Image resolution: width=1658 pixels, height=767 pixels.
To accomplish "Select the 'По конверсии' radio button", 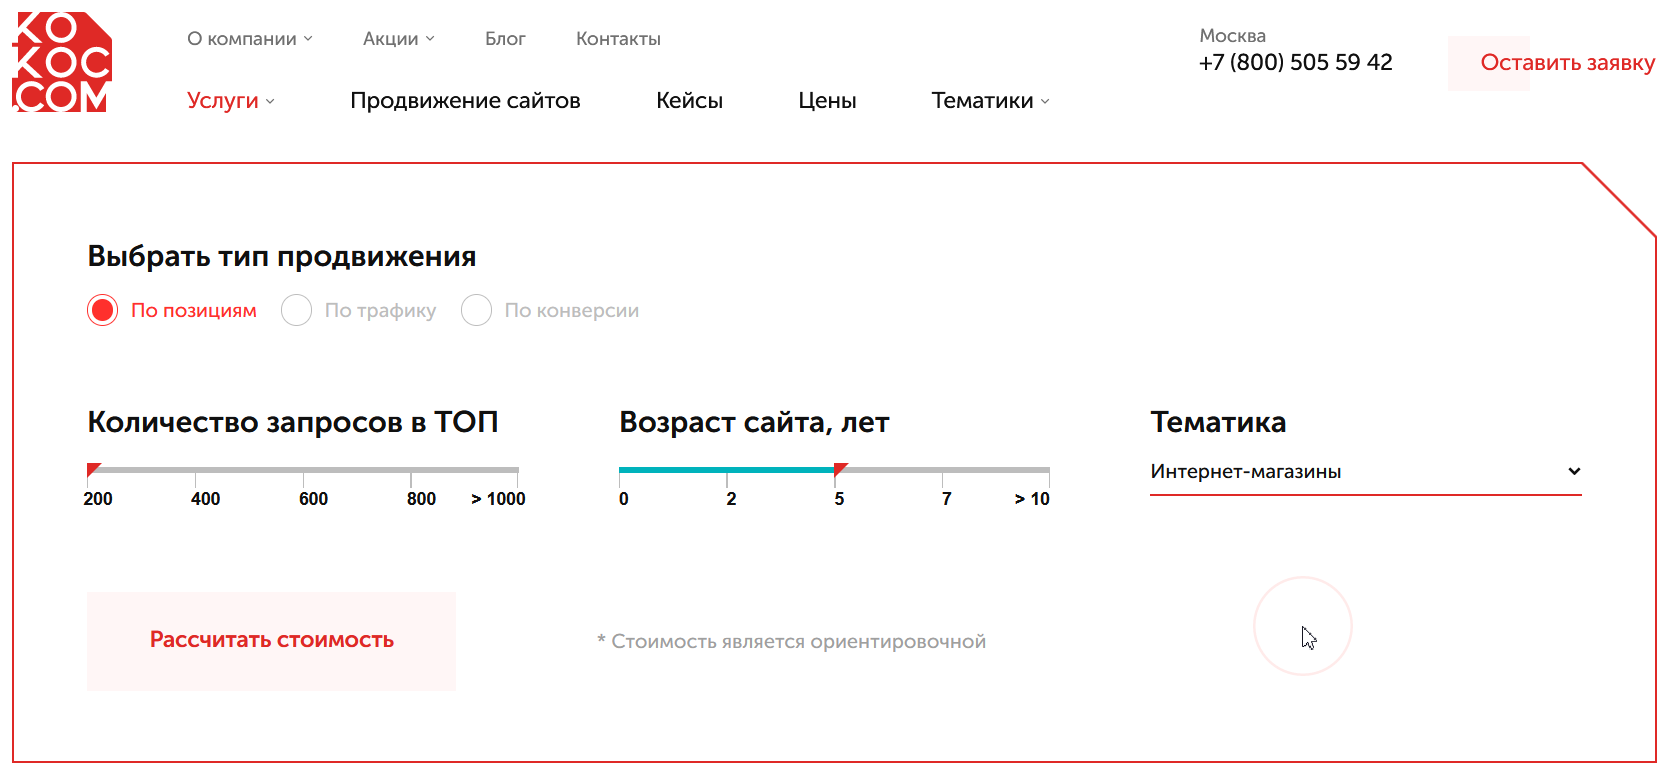I will point(476,310).
